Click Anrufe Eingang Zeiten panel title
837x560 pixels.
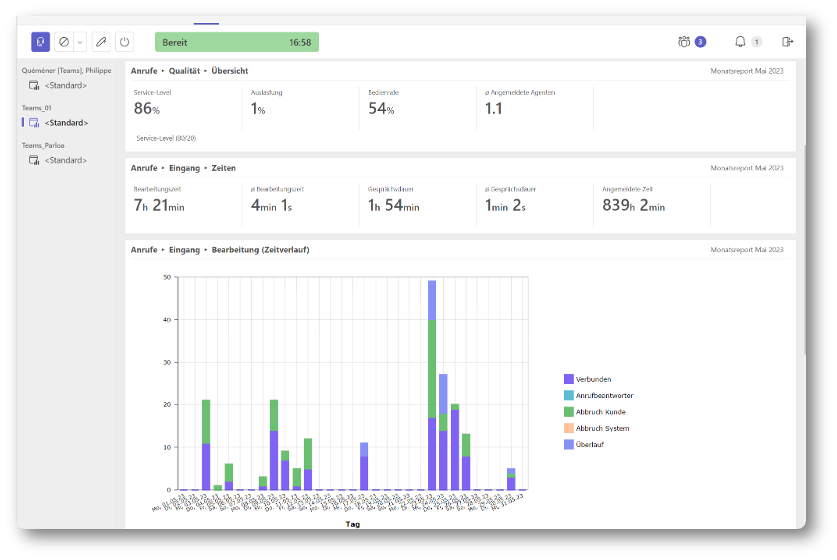point(183,168)
